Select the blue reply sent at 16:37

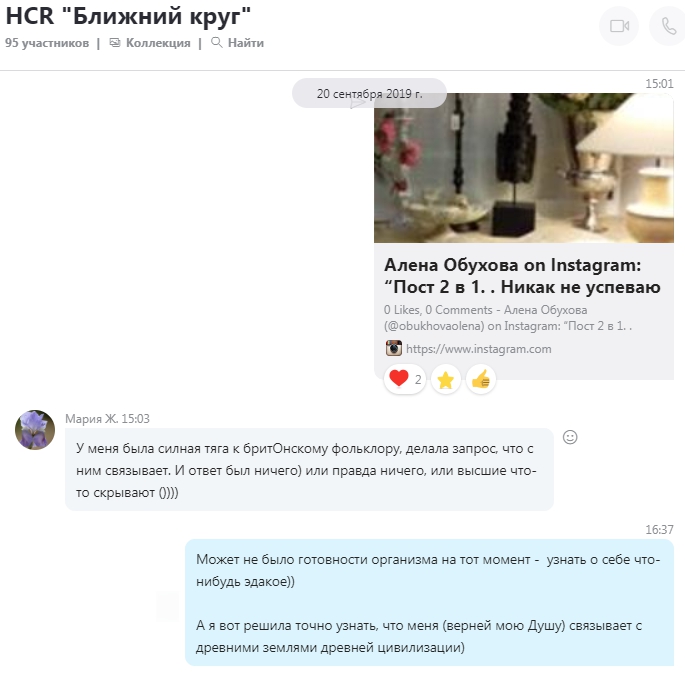429,603
